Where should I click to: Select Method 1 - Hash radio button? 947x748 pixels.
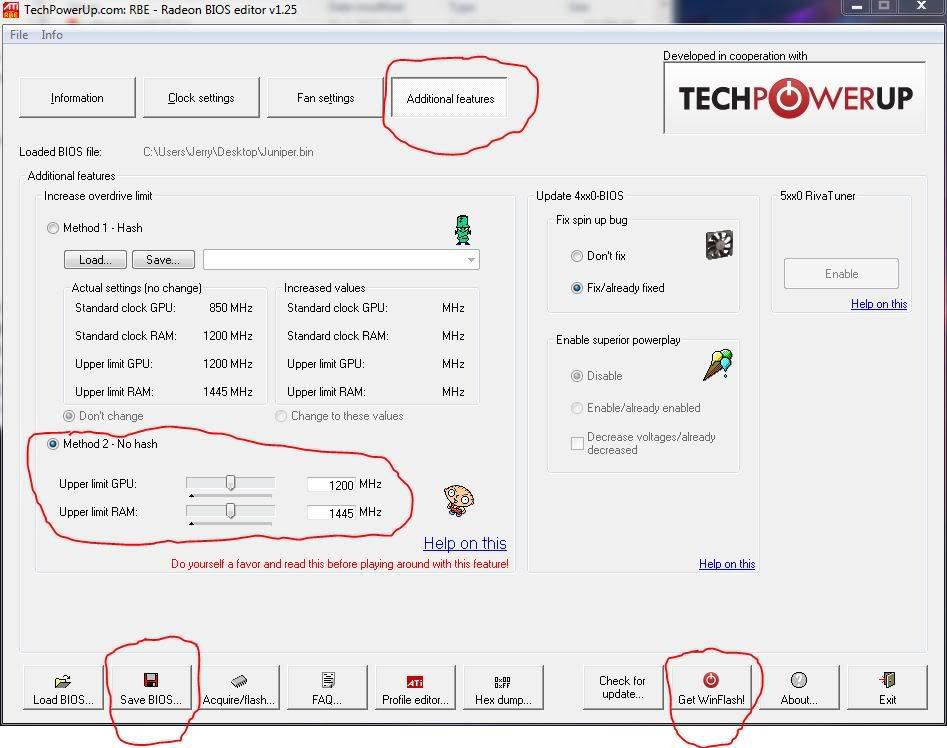tap(54, 228)
